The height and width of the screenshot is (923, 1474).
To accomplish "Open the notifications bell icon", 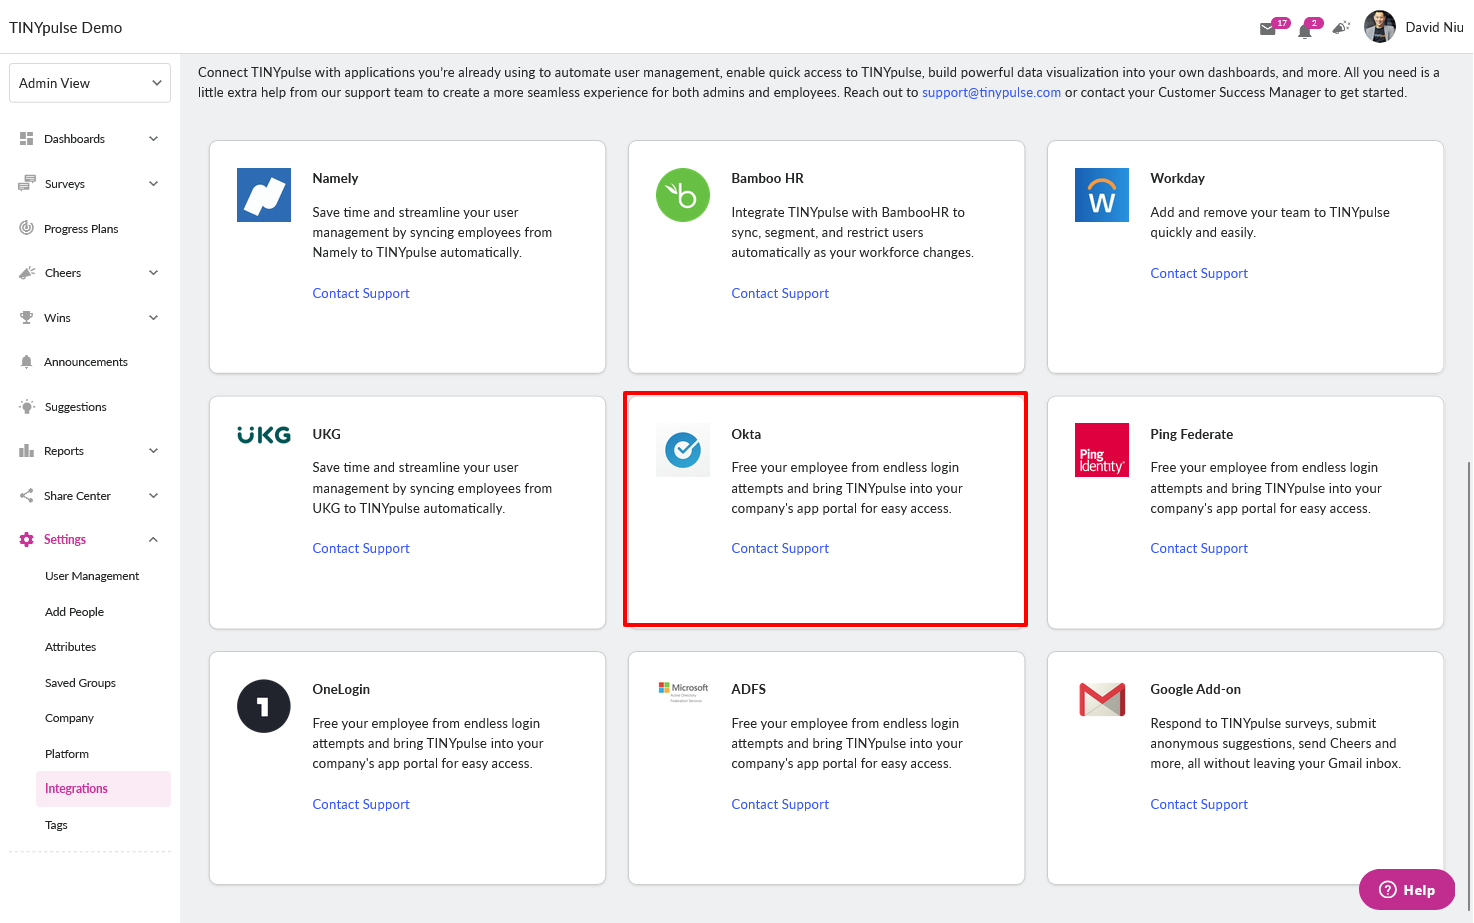I will 1304,30.
